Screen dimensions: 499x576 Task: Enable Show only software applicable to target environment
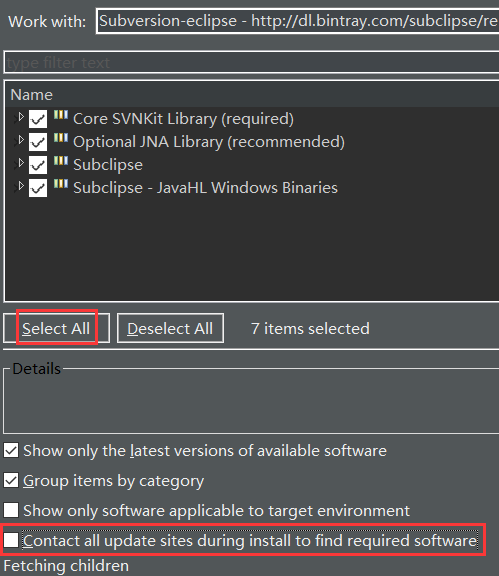click(11, 510)
